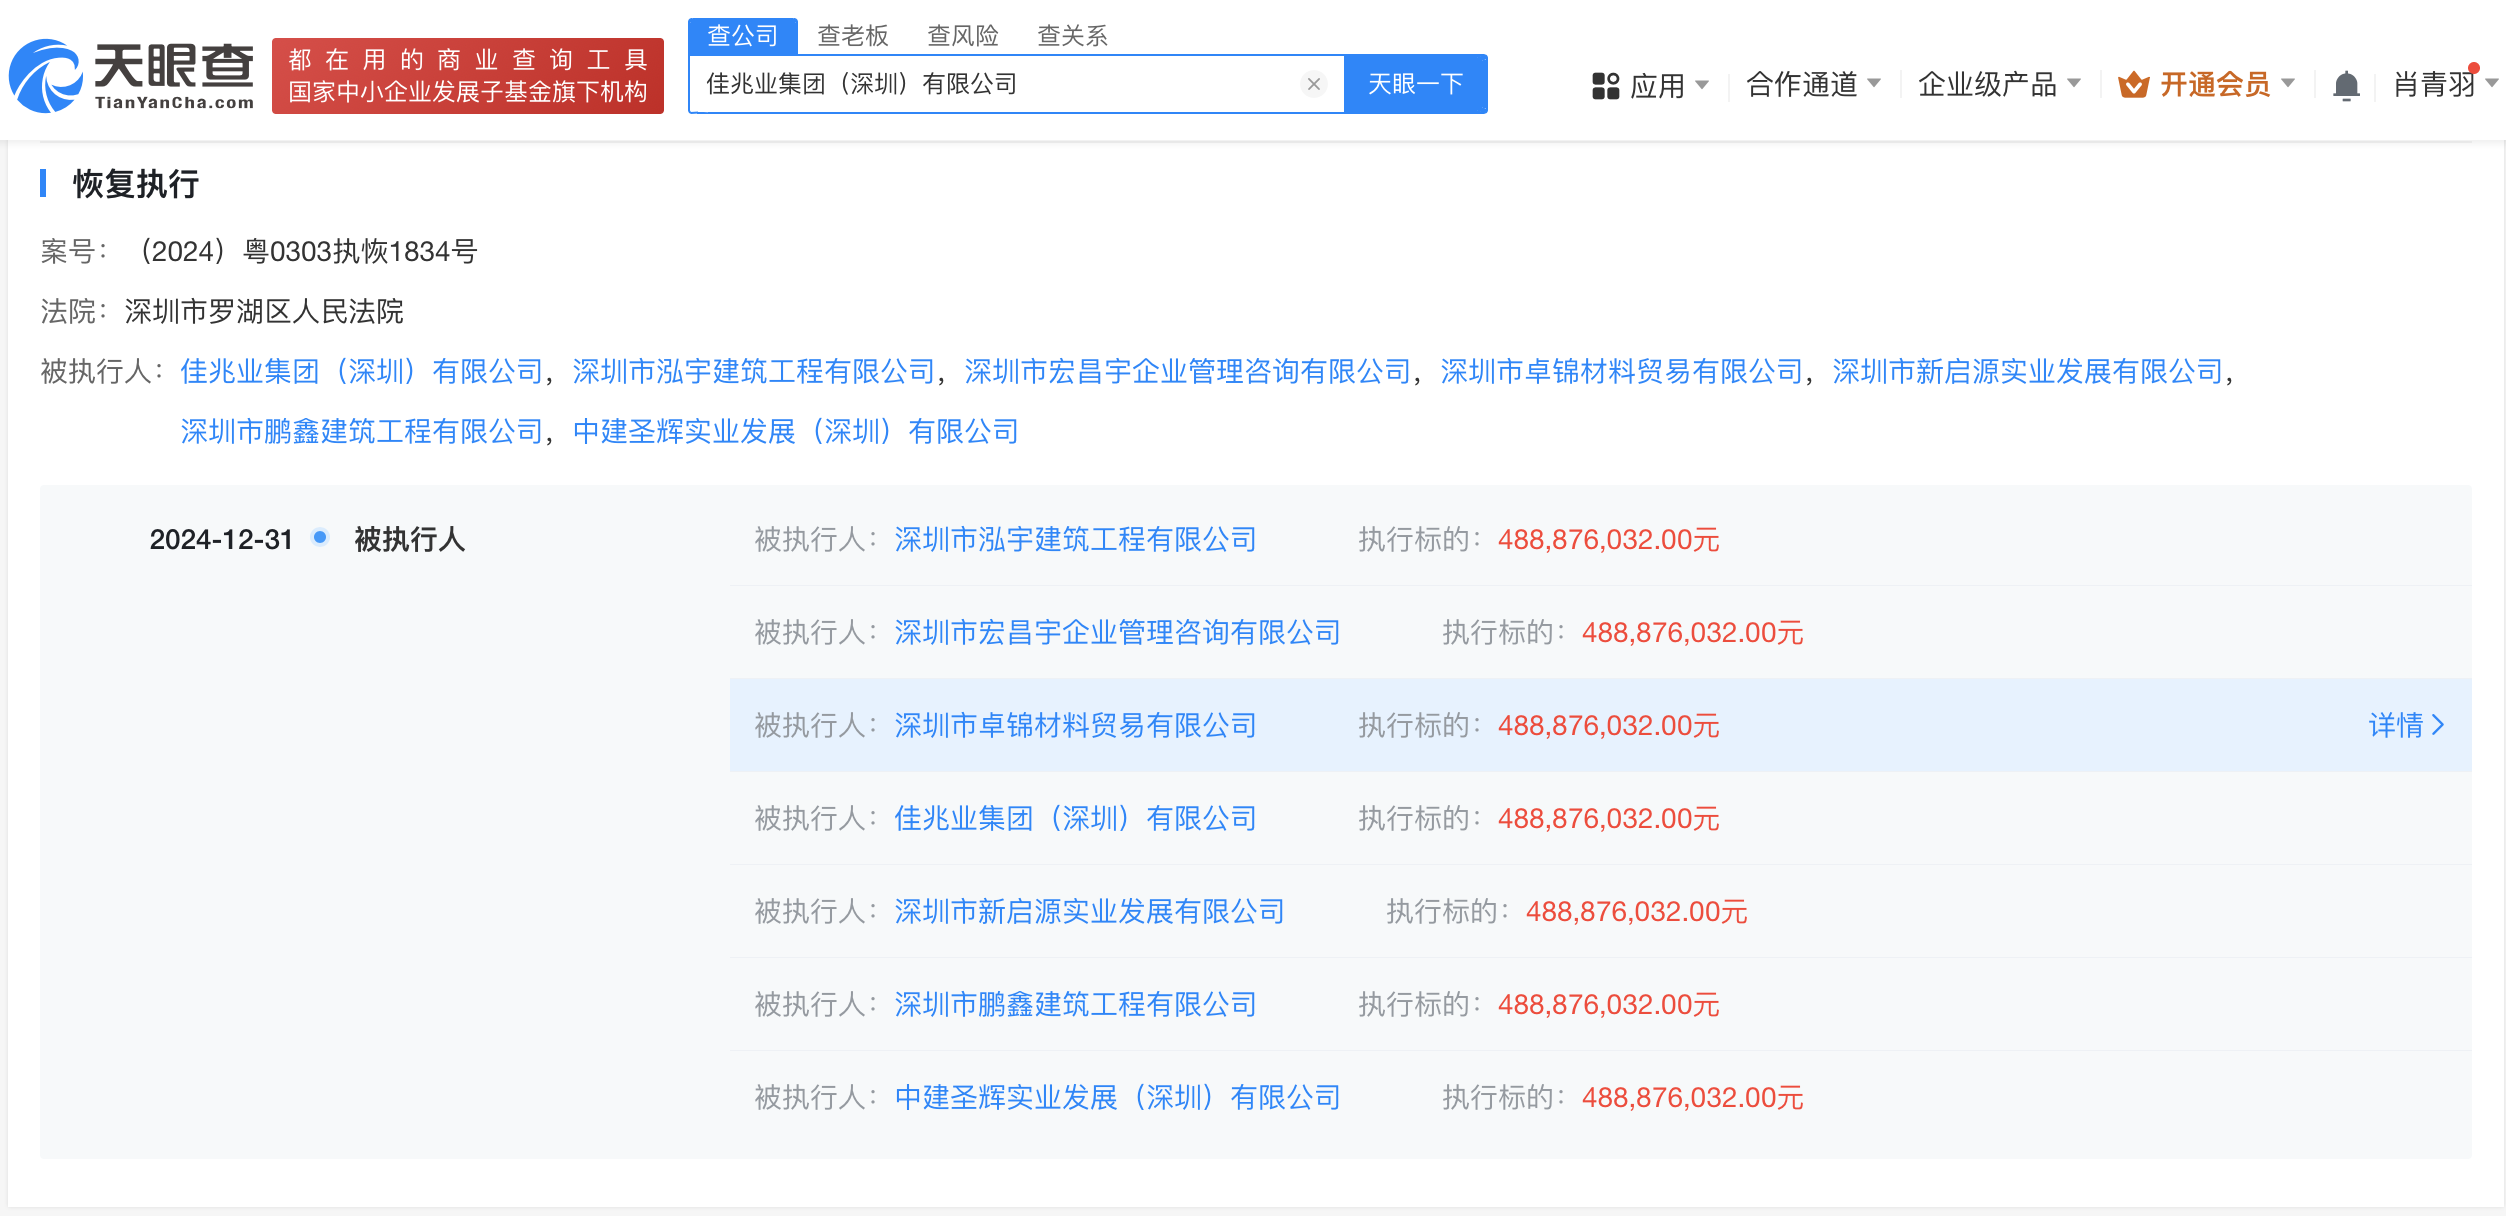Open 深圳市新启源实业发展有限公司 in the header list
The height and width of the screenshot is (1216, 2506).
[x=2028, y=372]
